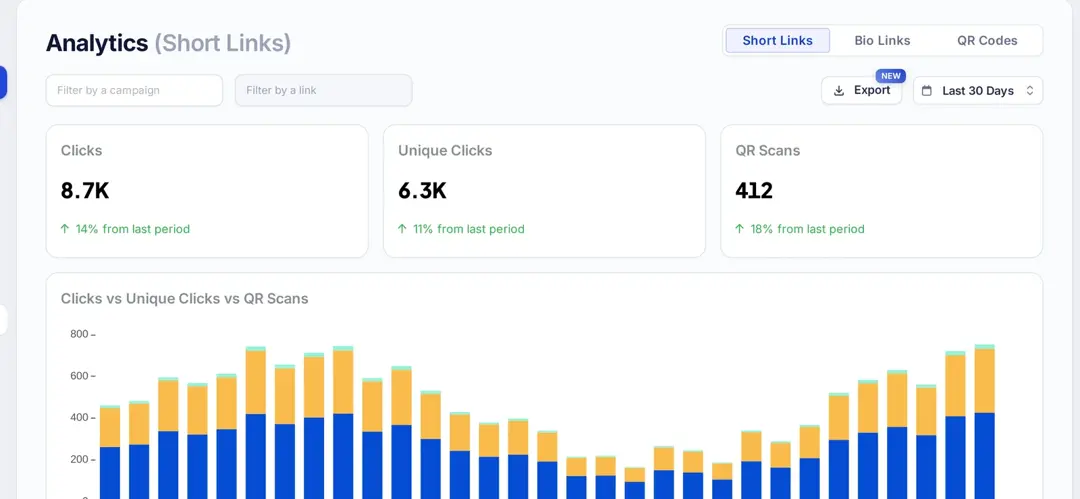Image resolution: width=1080 pixels, height=499 pixels.
Task: Click the QR Scans 412 value
Action: click(x=754, y=190)
